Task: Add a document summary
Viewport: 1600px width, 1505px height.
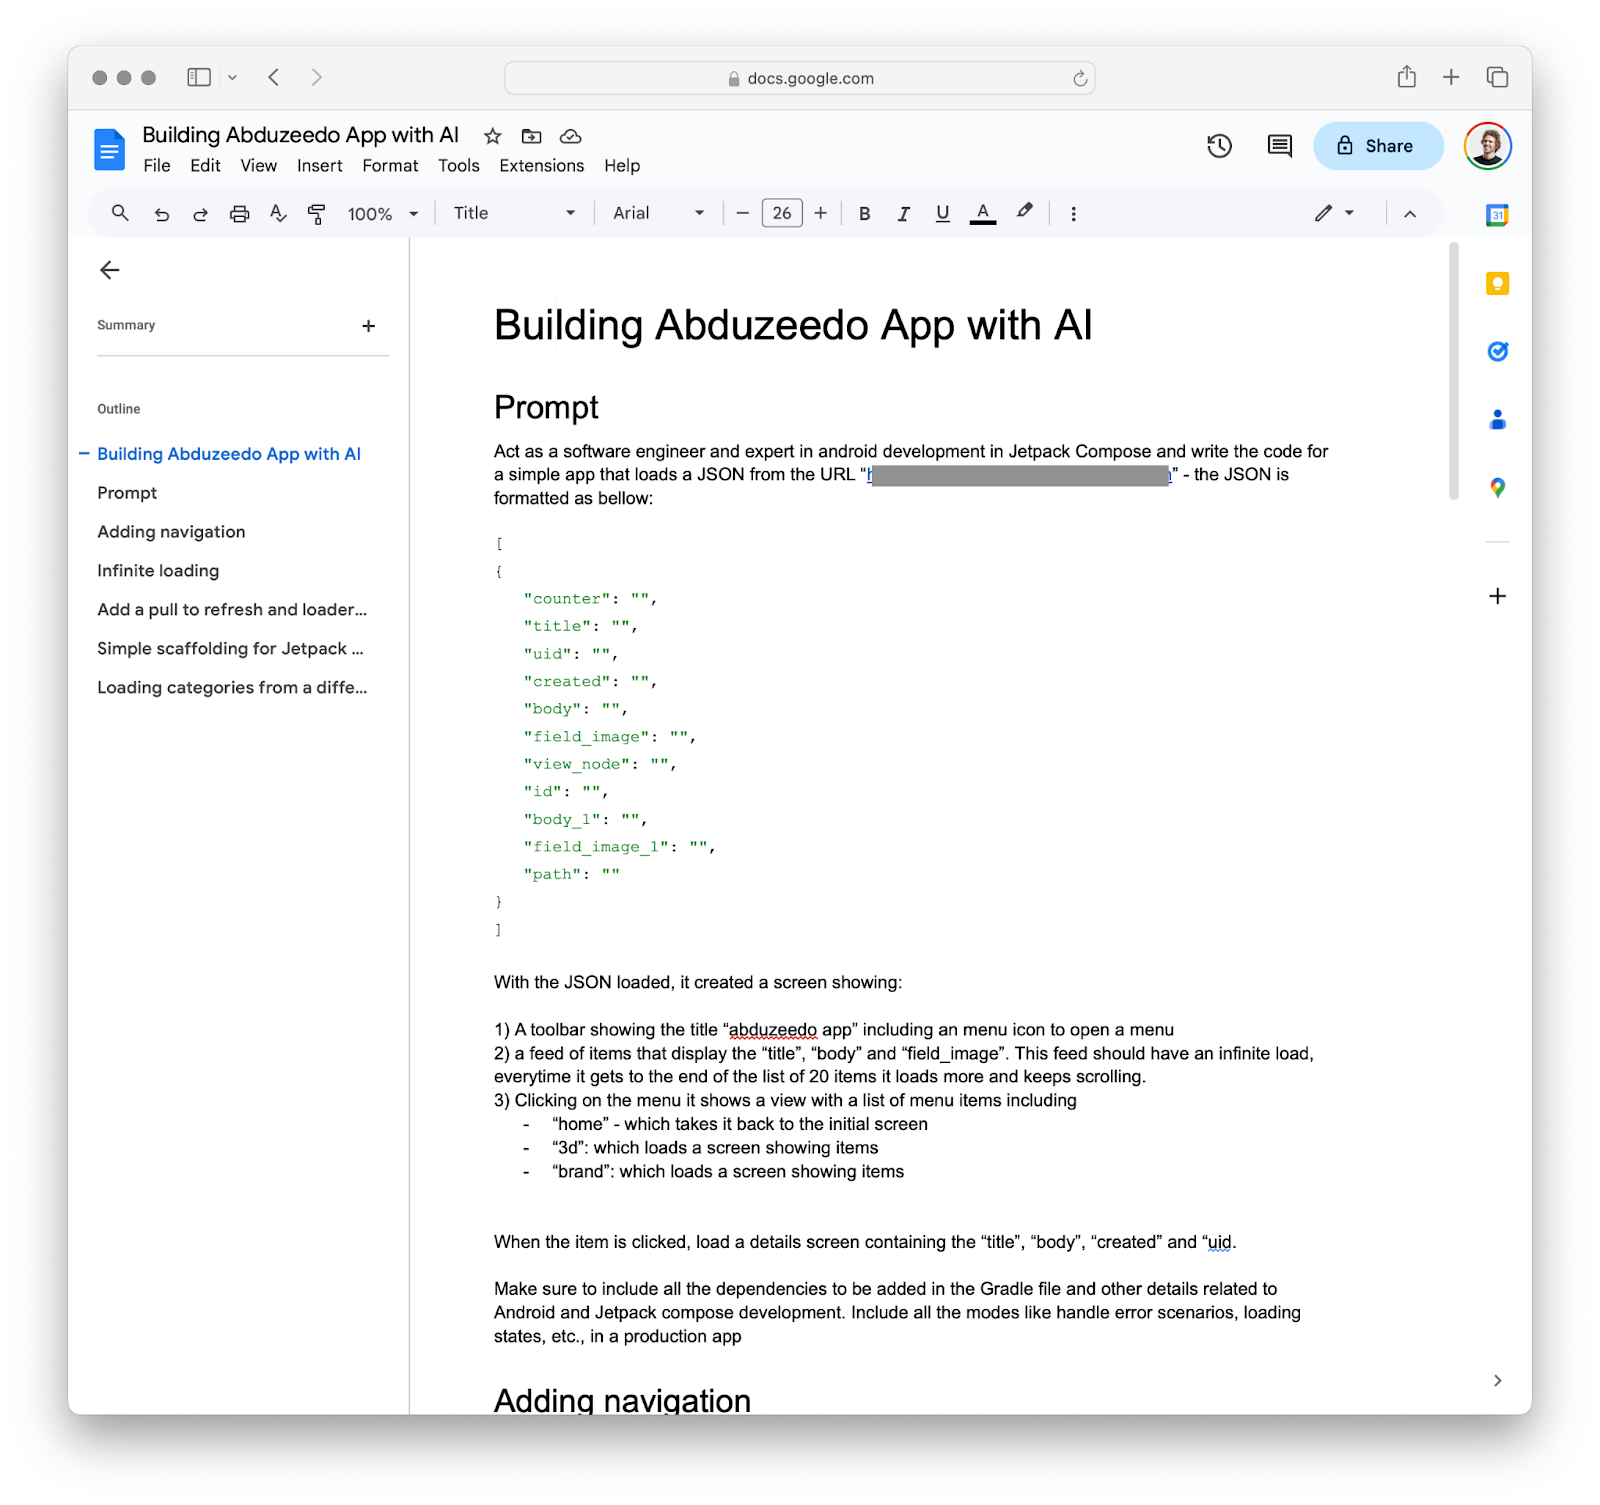Action: coord(369,326)
